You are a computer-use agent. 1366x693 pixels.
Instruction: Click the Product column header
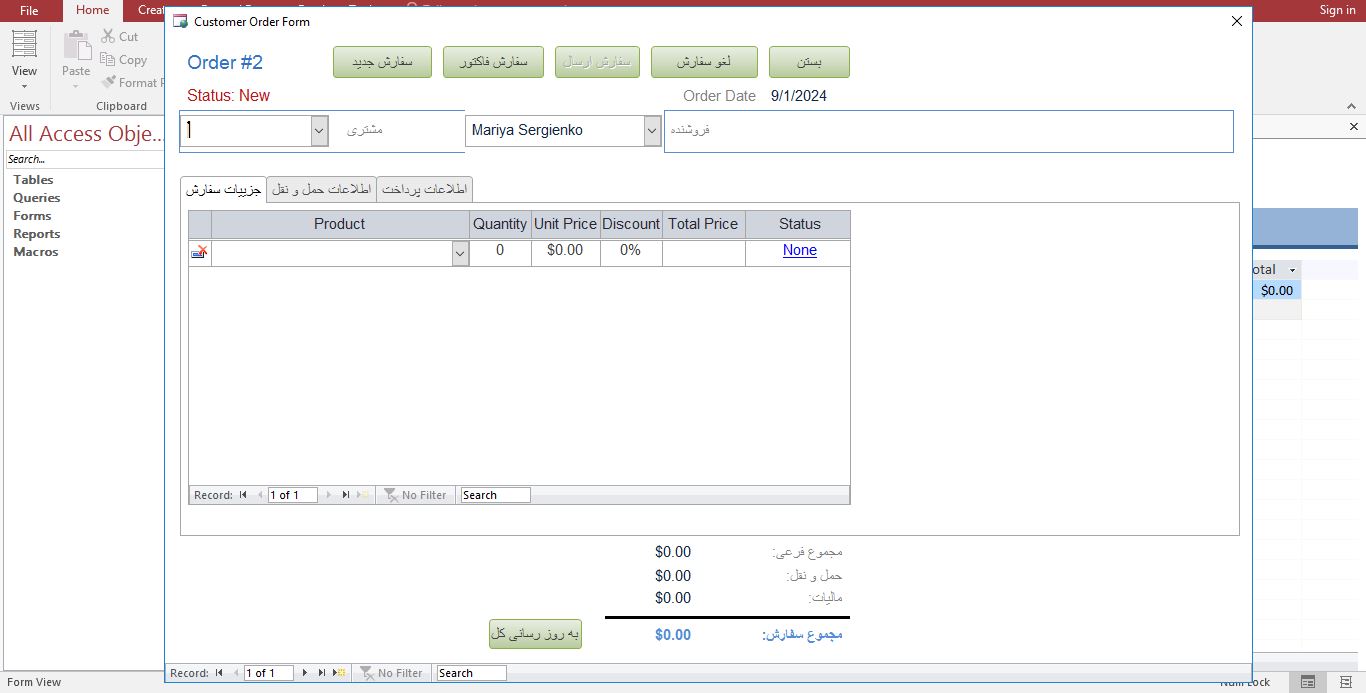point(340,224)
